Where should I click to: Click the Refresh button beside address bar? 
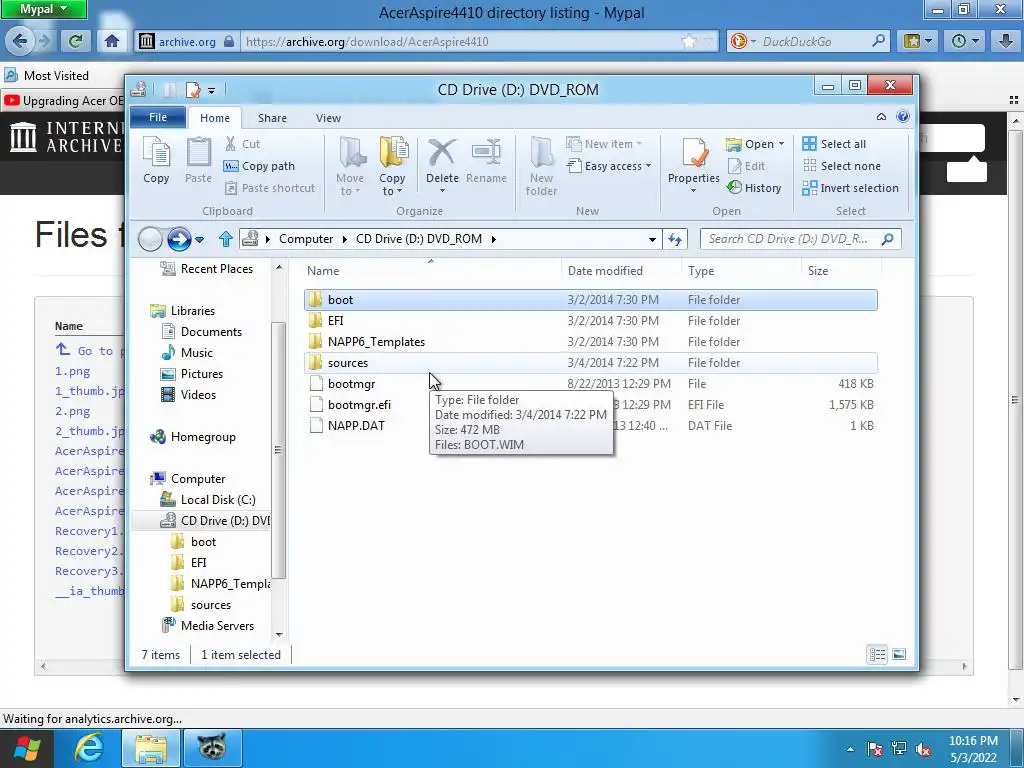click(x=675, y=240)
